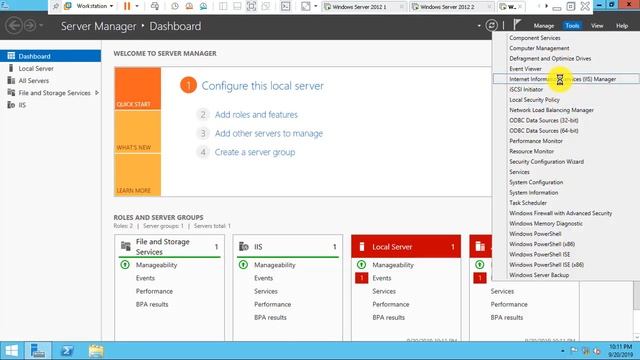Click Performance in File and Storage tile
This screenshot has height=360, width=640.
(x=154, y=291)
